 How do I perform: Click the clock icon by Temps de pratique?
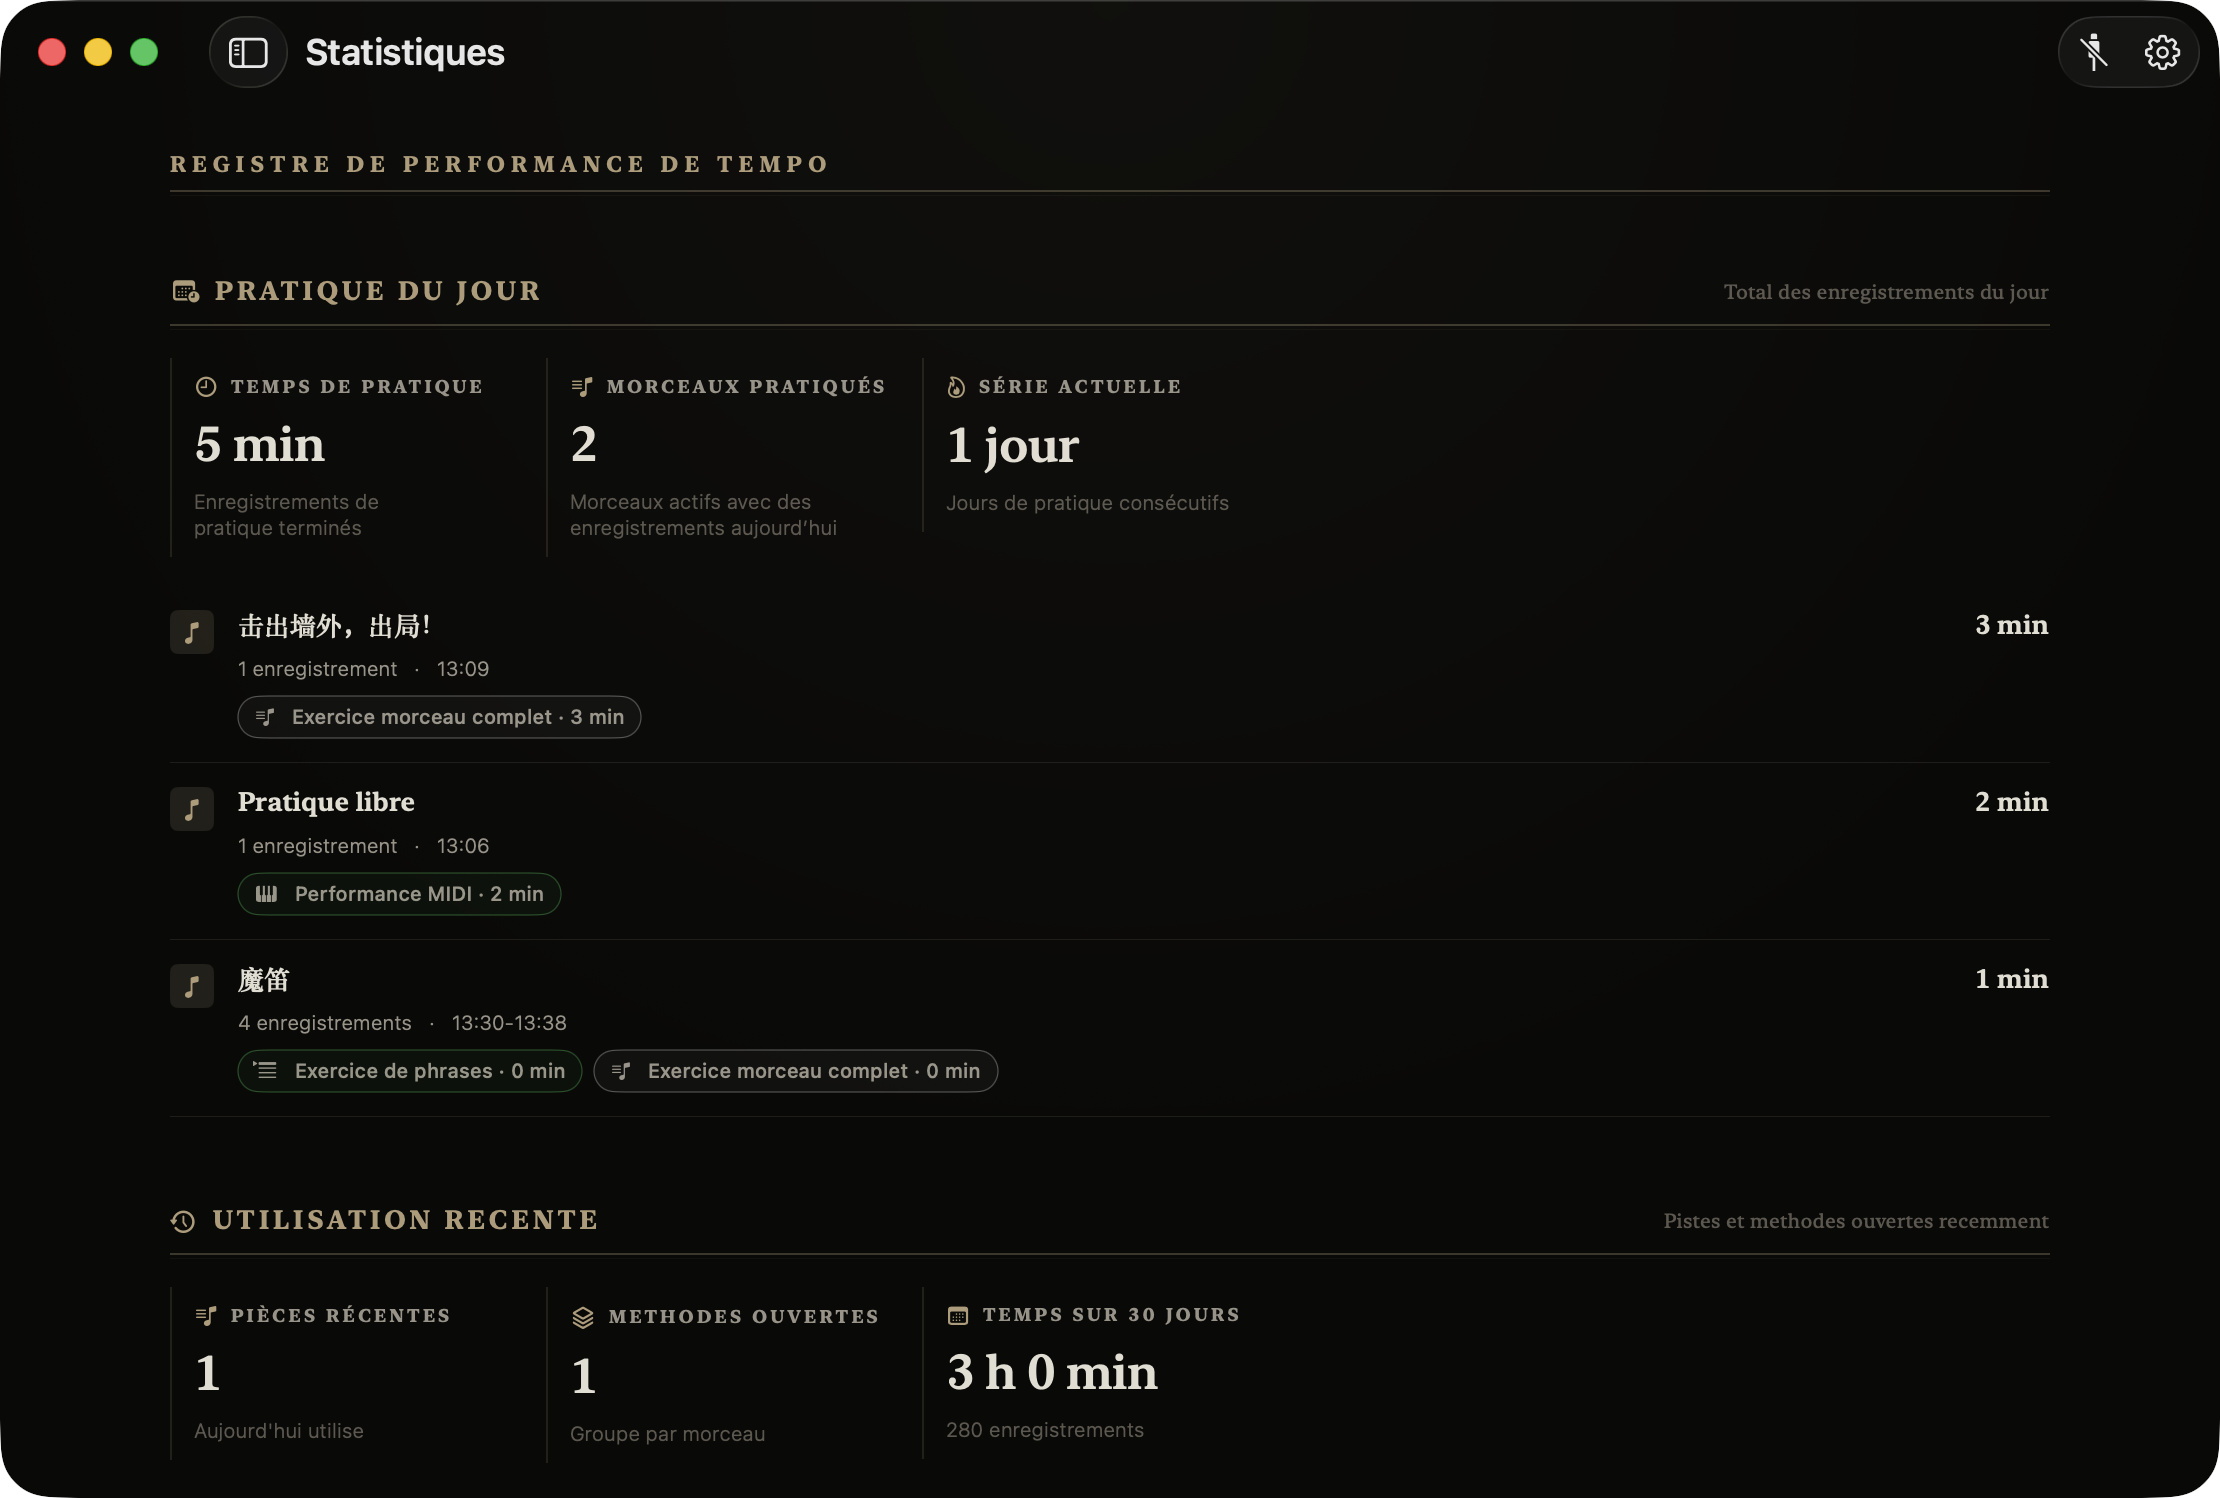coord(206,387)
